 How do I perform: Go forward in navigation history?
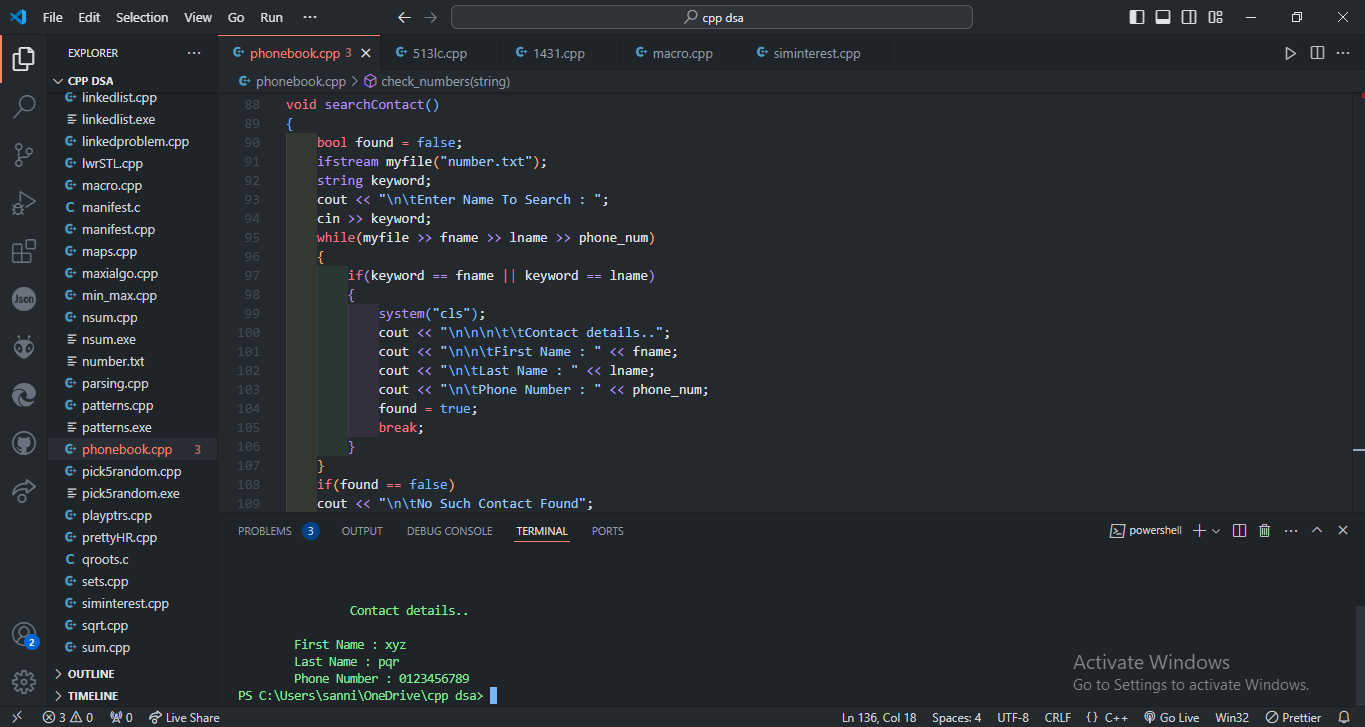point(430,17)
